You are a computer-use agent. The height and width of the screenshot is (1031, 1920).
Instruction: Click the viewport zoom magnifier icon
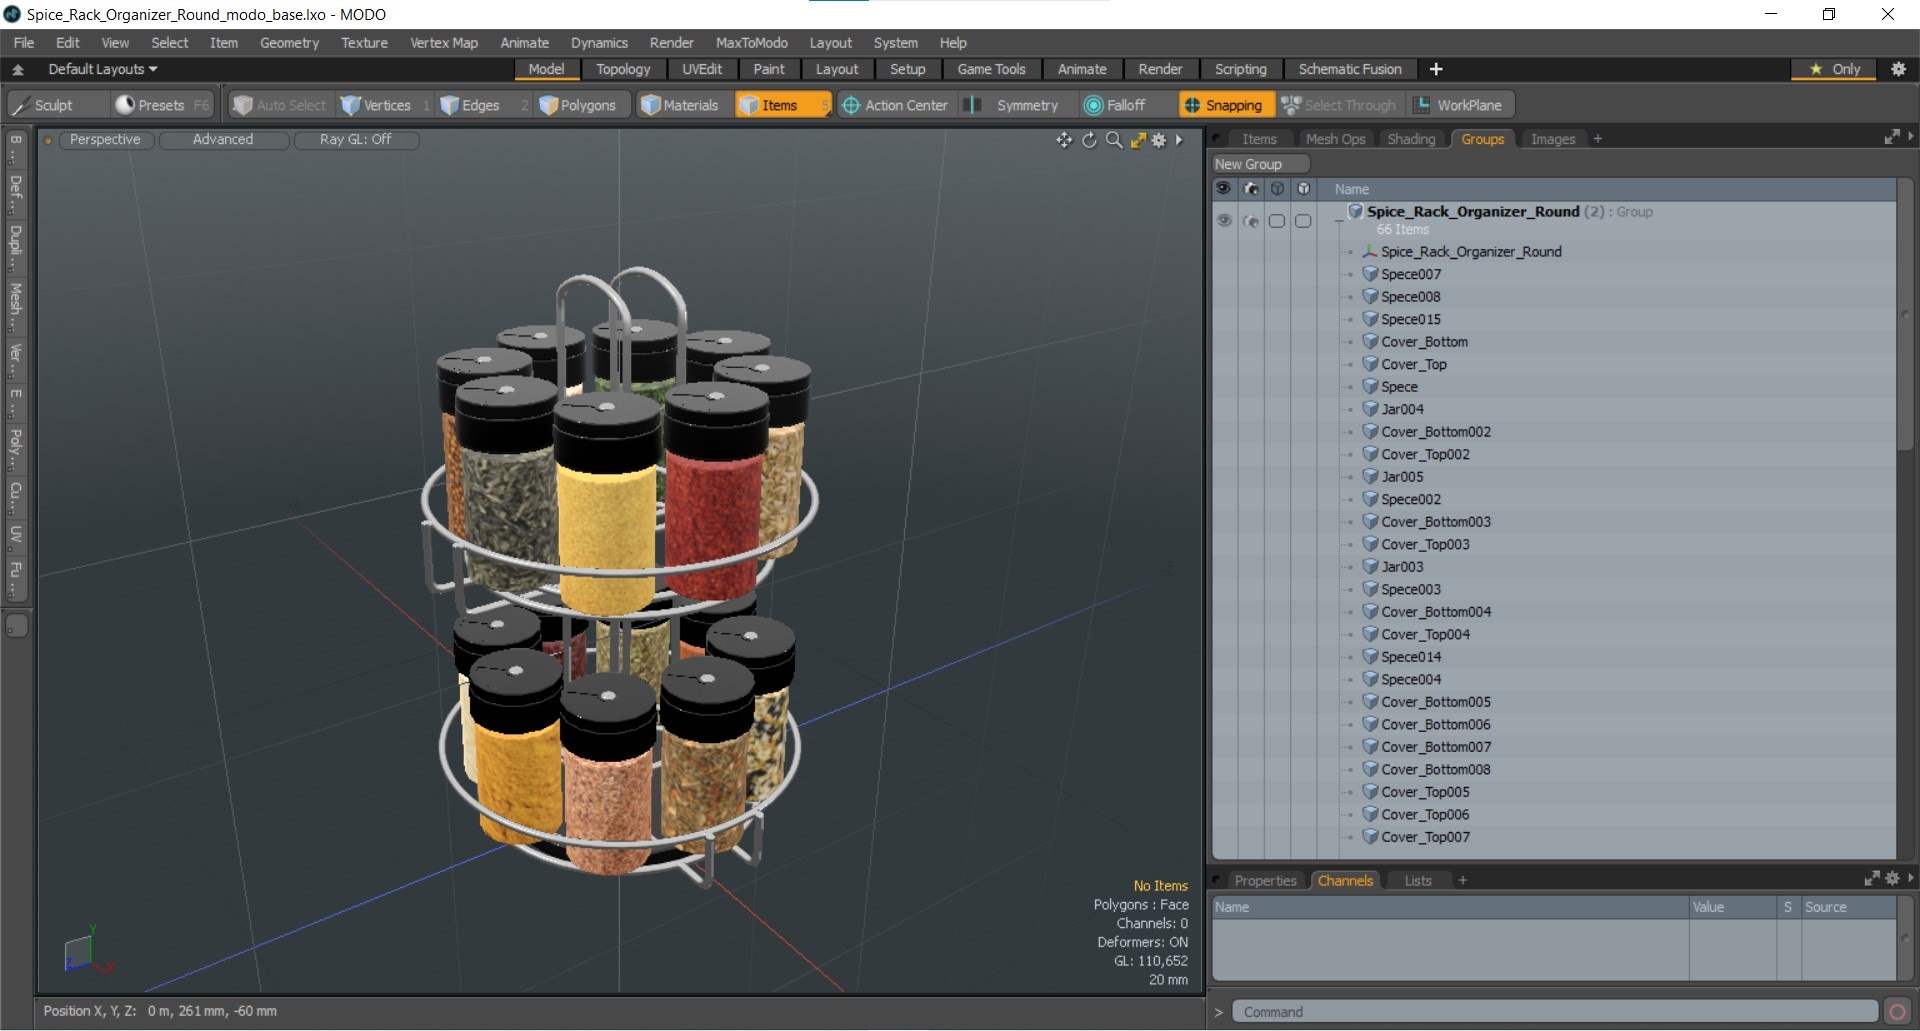(1113, 140)
